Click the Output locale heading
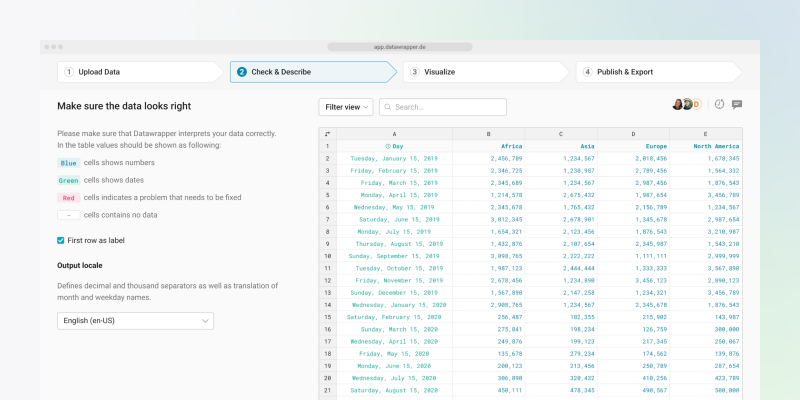800x400 pixels. click(x=80, y=266)
